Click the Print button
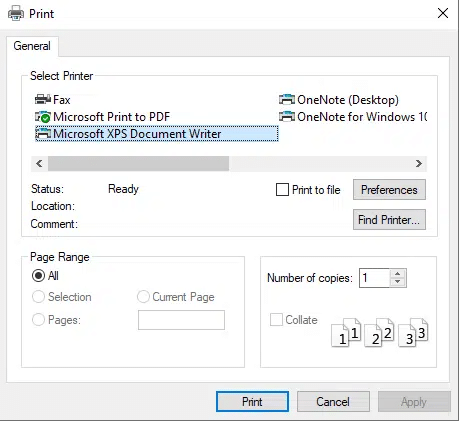Screen dimensions: 459x421 coord(252,402)
